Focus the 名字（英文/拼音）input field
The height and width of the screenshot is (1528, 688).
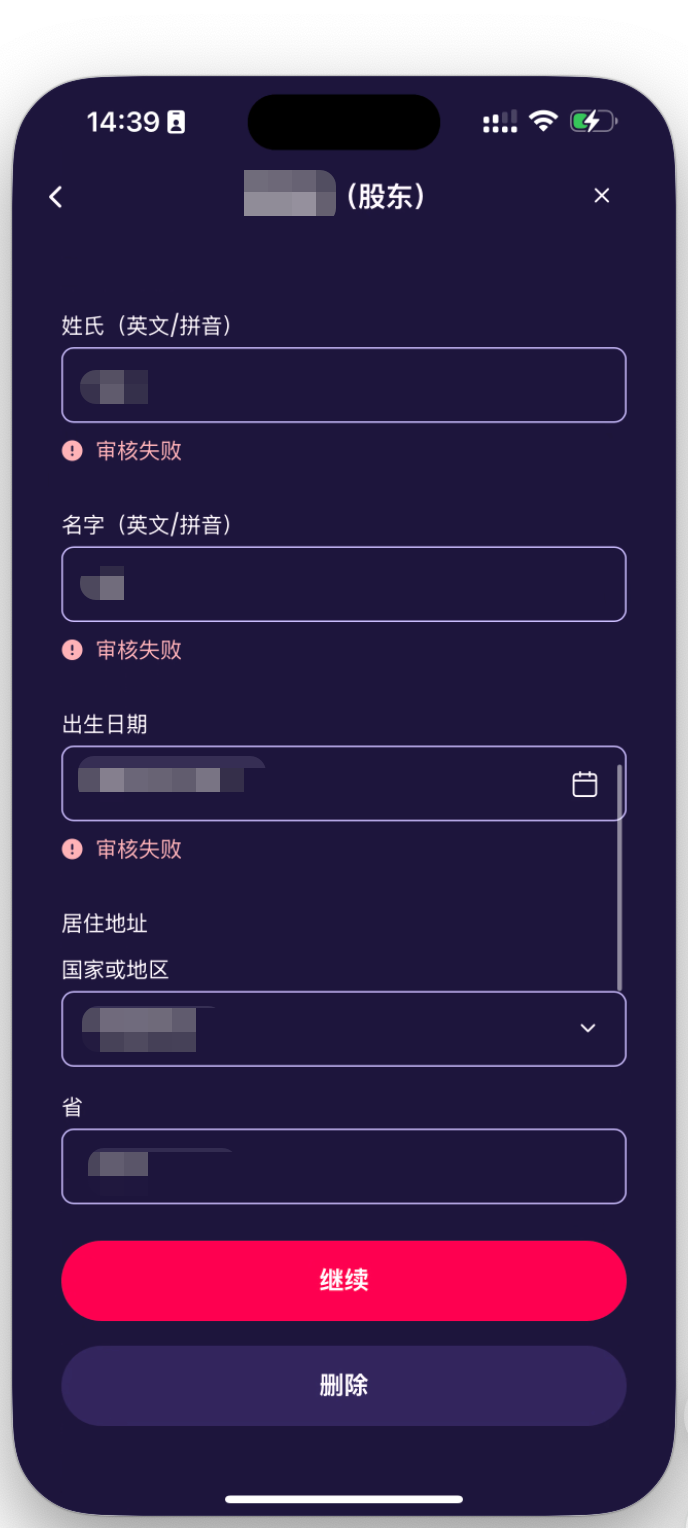click(x=343, y=584)
